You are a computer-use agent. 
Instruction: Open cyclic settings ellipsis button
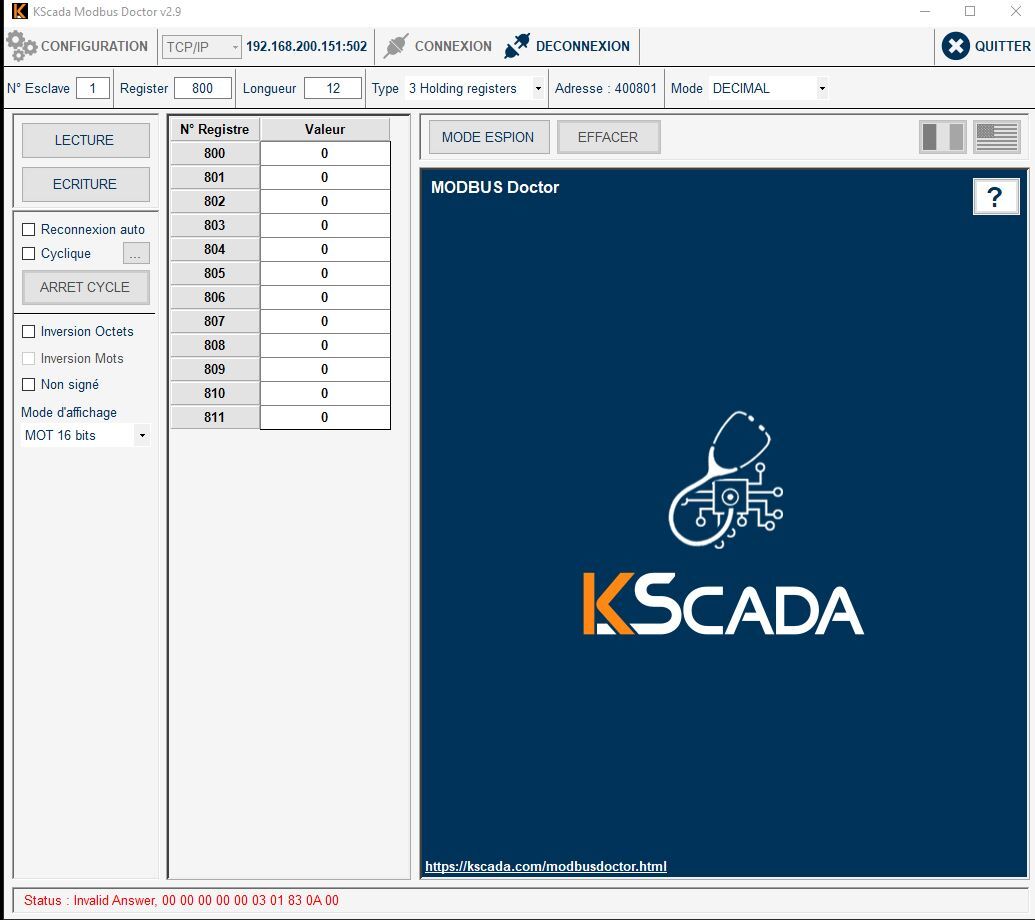tap(136, 253)
